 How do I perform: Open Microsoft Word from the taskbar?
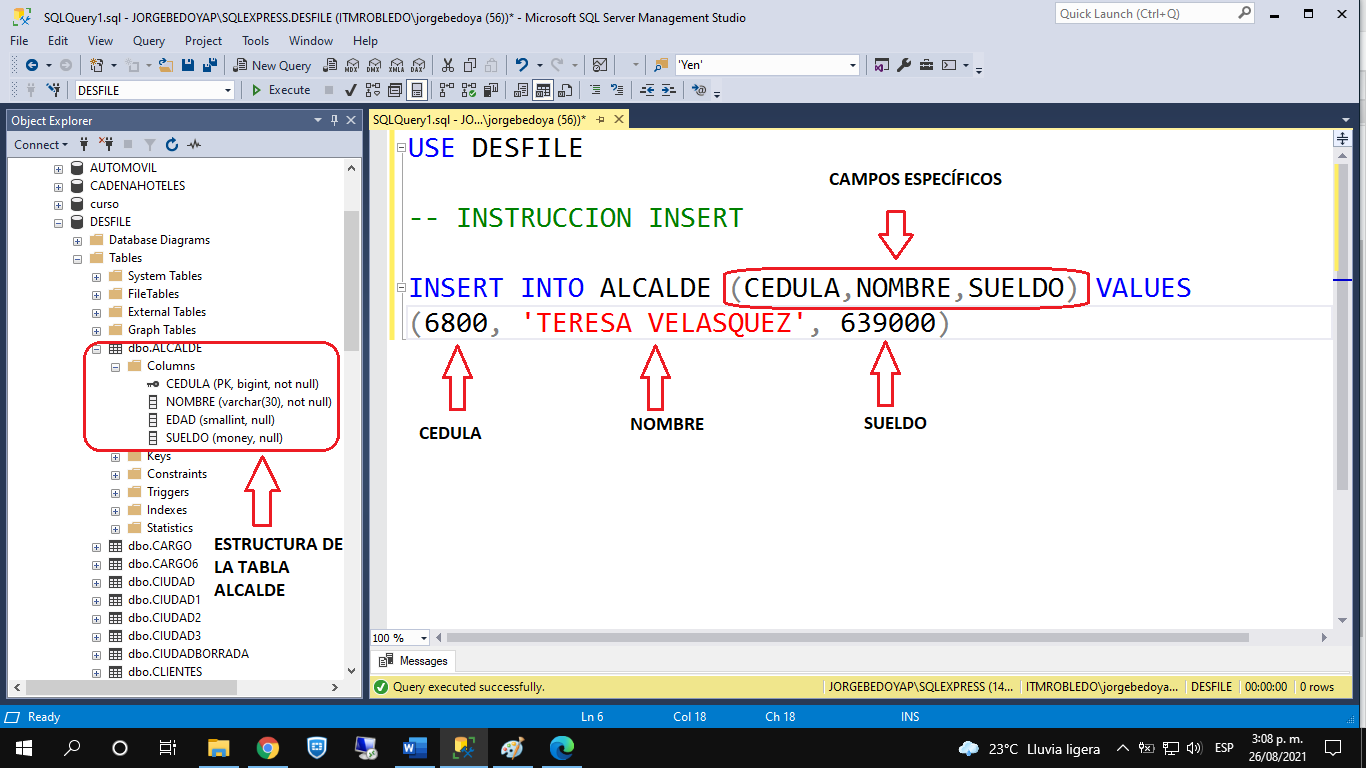pyautogui.click(x=414, y=748)
